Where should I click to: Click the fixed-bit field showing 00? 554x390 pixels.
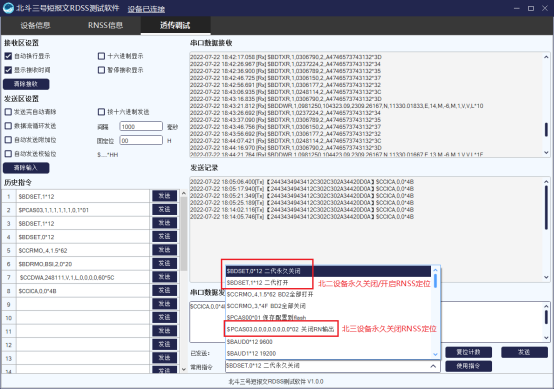pyautogui.click(x=141, y=141)
